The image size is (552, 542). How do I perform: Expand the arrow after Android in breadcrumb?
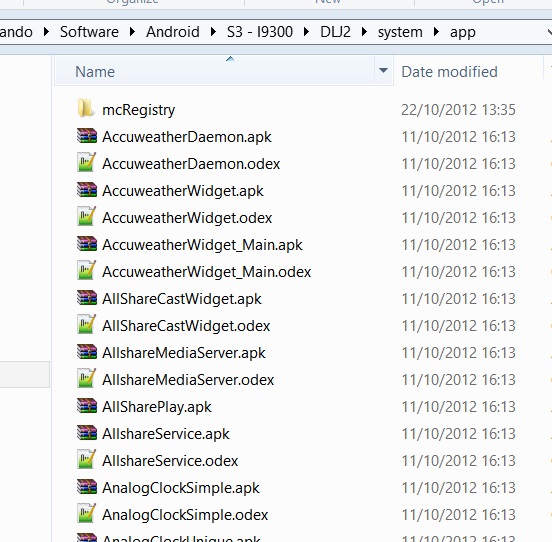[213, 32]
